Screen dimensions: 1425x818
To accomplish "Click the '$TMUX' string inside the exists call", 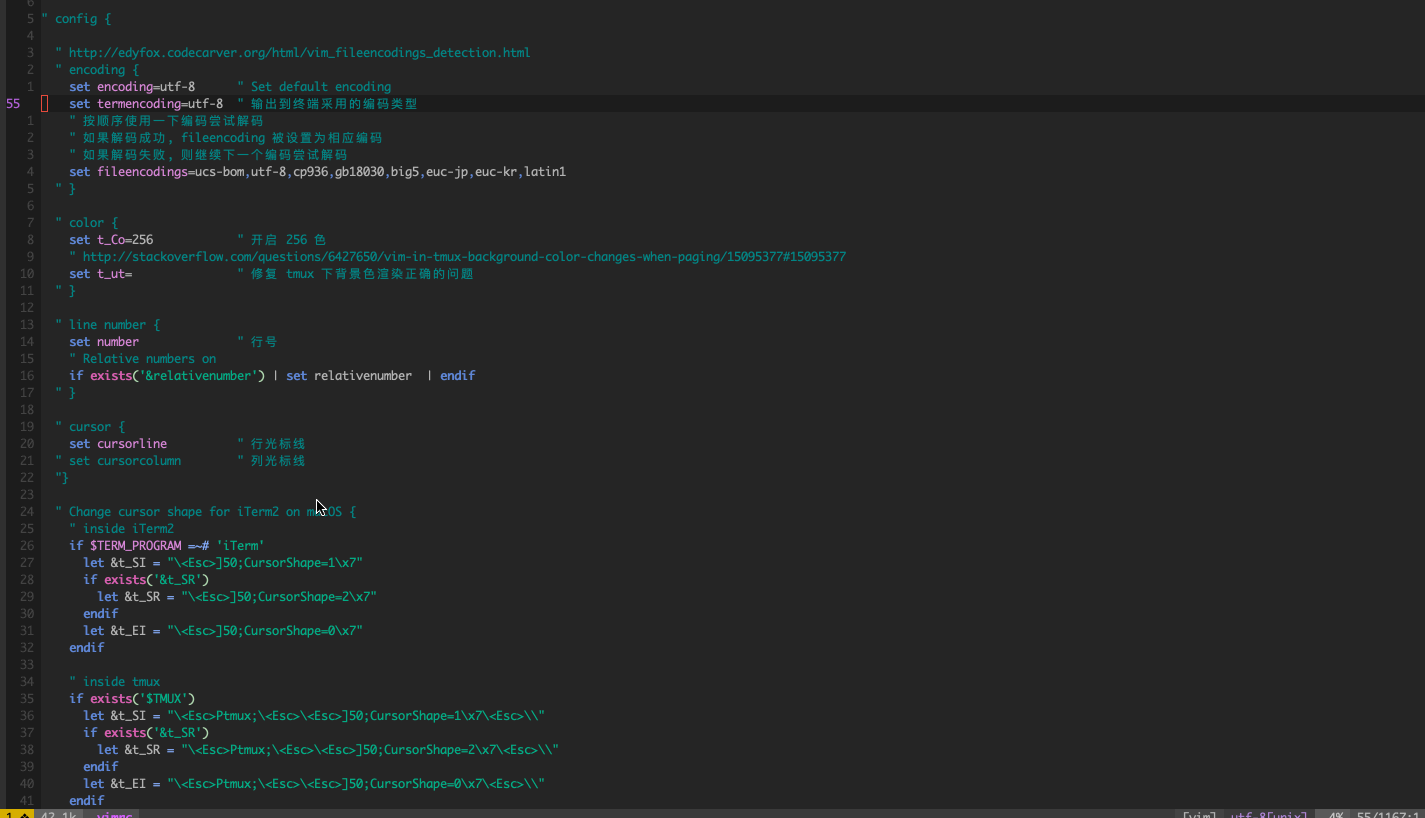I will pos(164,698).
